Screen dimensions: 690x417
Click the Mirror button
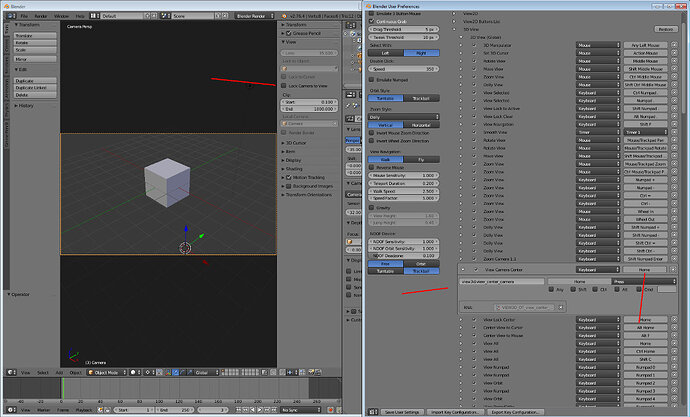pyautogui.click(x=35, y=59)
